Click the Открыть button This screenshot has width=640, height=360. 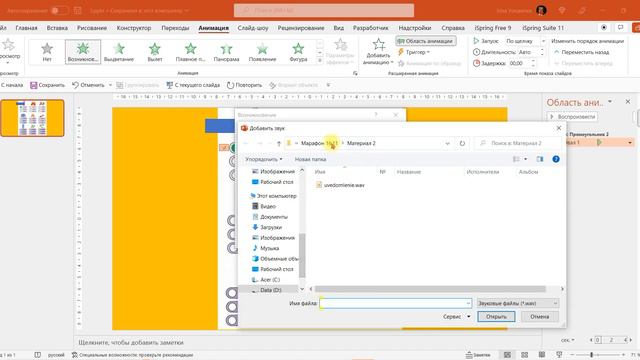tap(496, 317)
